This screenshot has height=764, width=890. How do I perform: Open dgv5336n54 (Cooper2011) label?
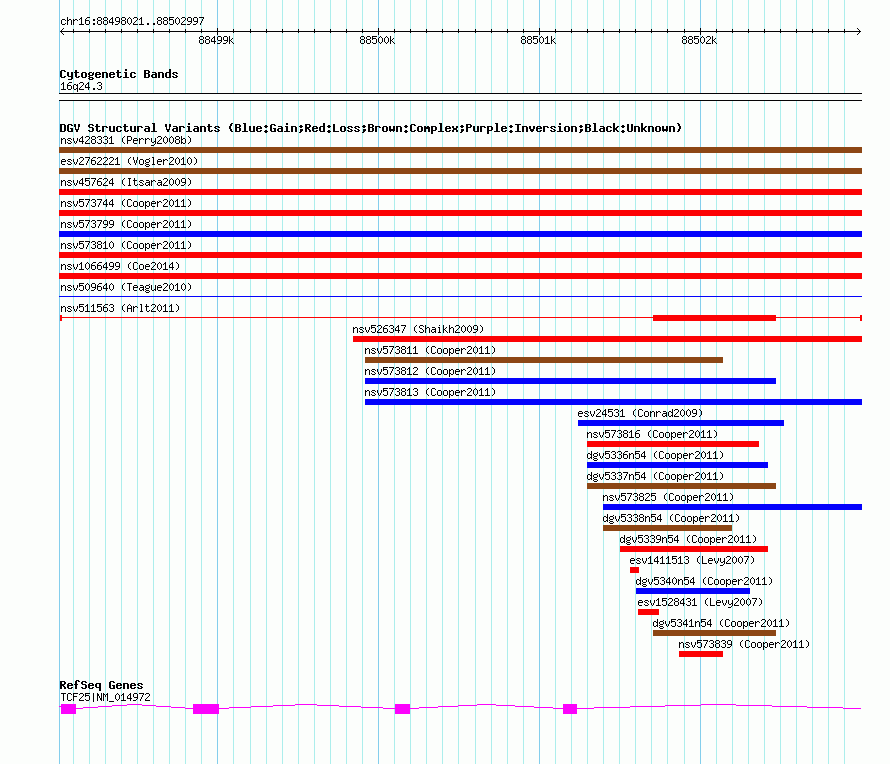coord(655,455)
